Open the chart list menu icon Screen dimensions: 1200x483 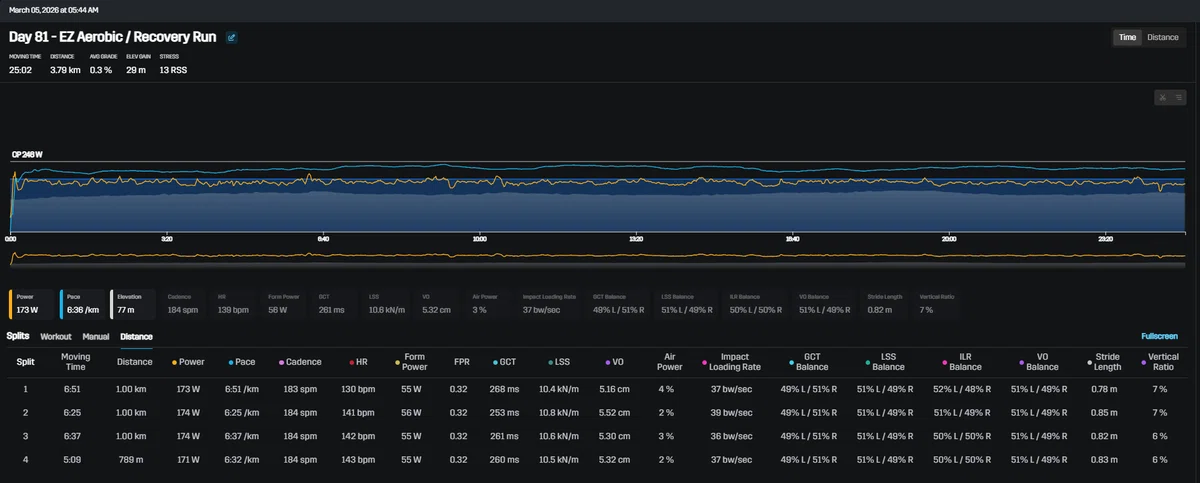click(x=1178, y=97)
